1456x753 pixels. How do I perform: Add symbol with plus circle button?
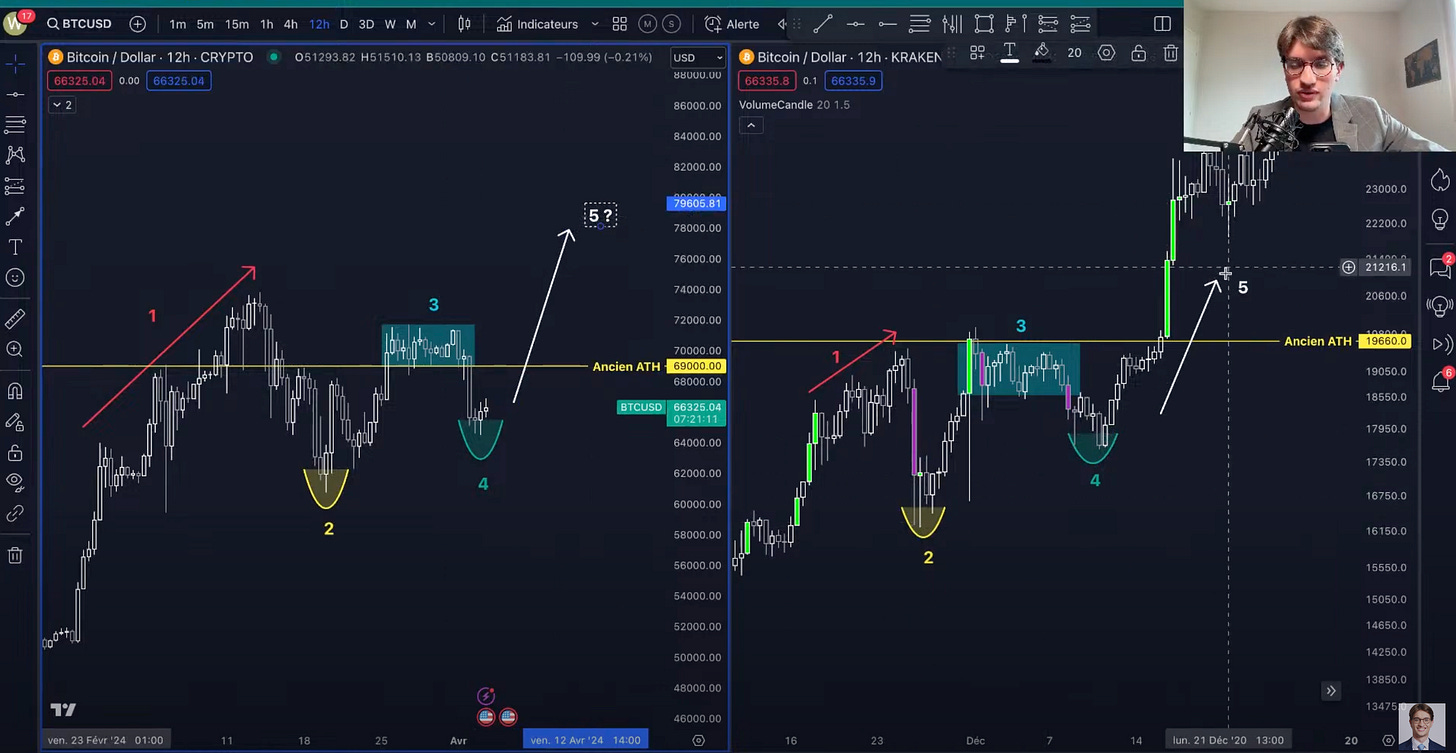tap(138, 24)
